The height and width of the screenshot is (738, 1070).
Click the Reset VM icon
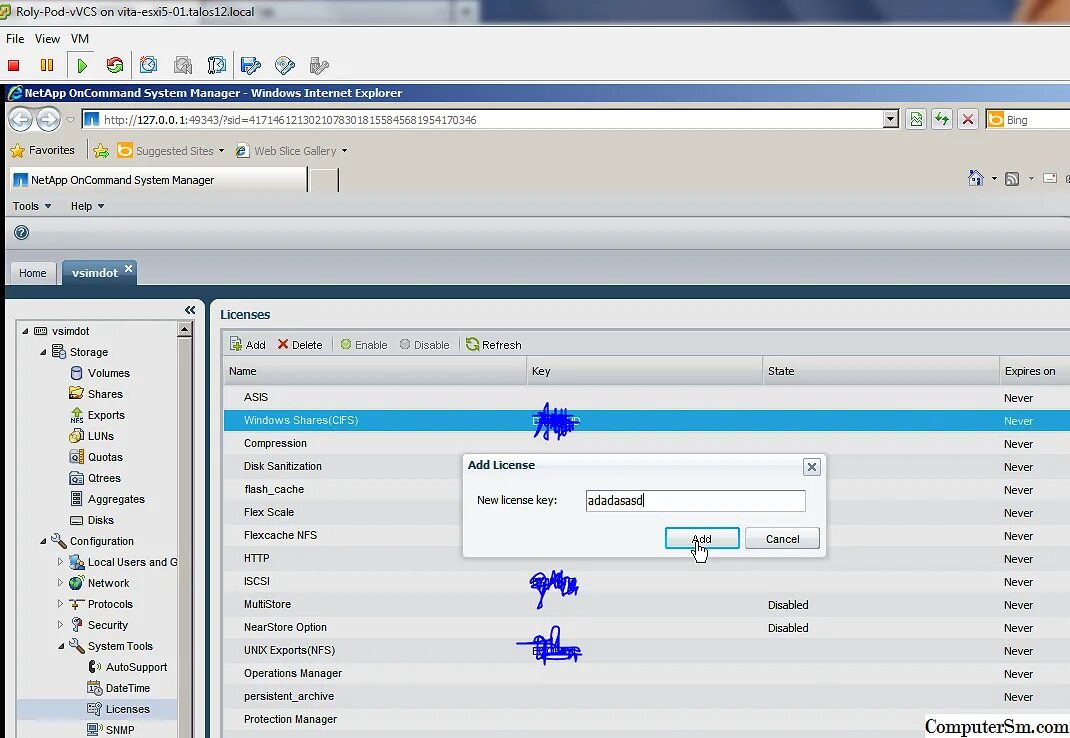click(x=115, y=66)
